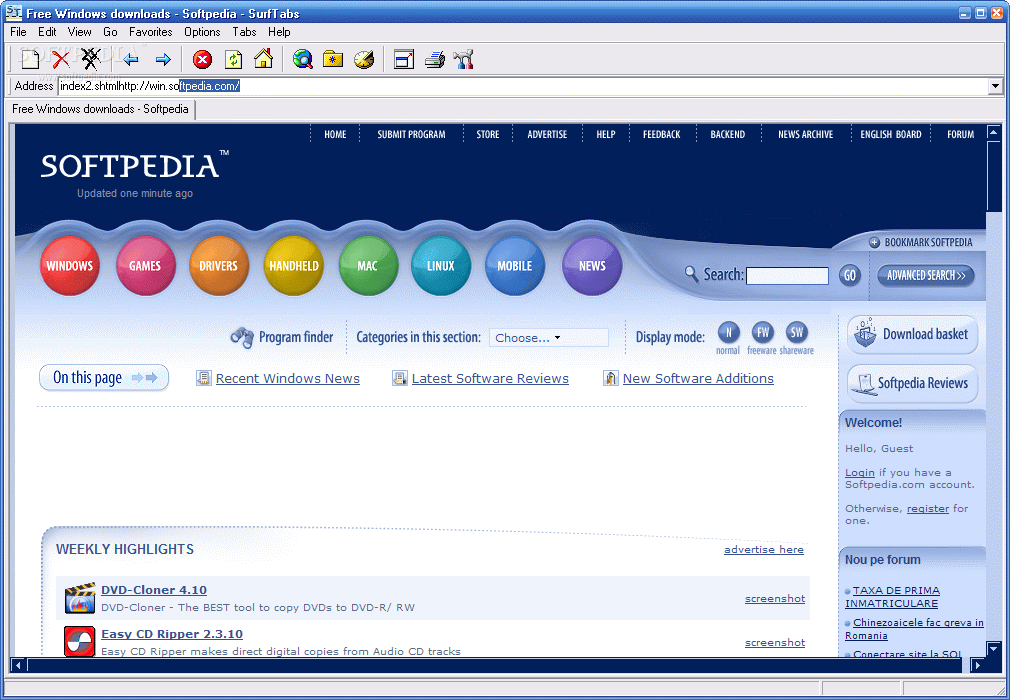Go back with the left arrow icon
1010x700 pixels.
click(x=131, y=60)
